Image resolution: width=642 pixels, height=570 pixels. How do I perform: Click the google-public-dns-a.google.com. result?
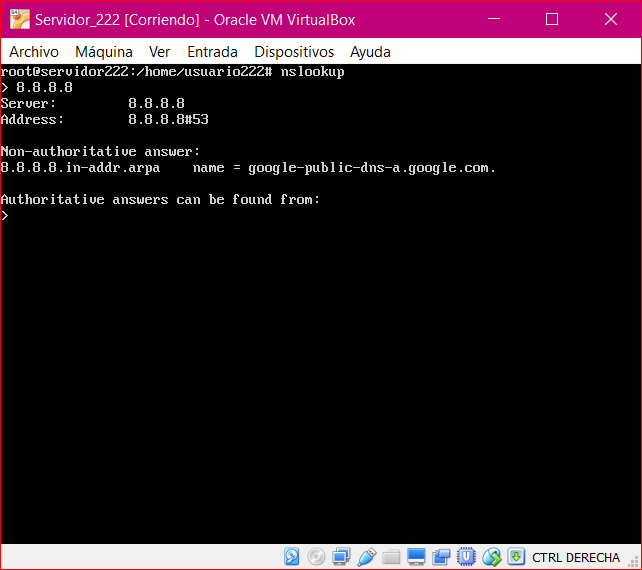click(x=372, y=168)
